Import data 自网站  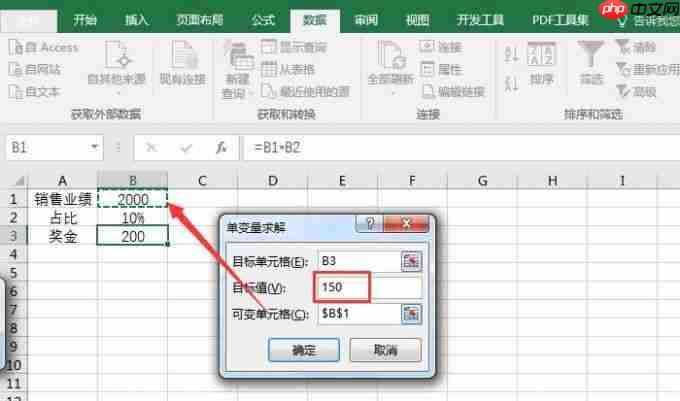pyautogui.click(x=35, y=69)
